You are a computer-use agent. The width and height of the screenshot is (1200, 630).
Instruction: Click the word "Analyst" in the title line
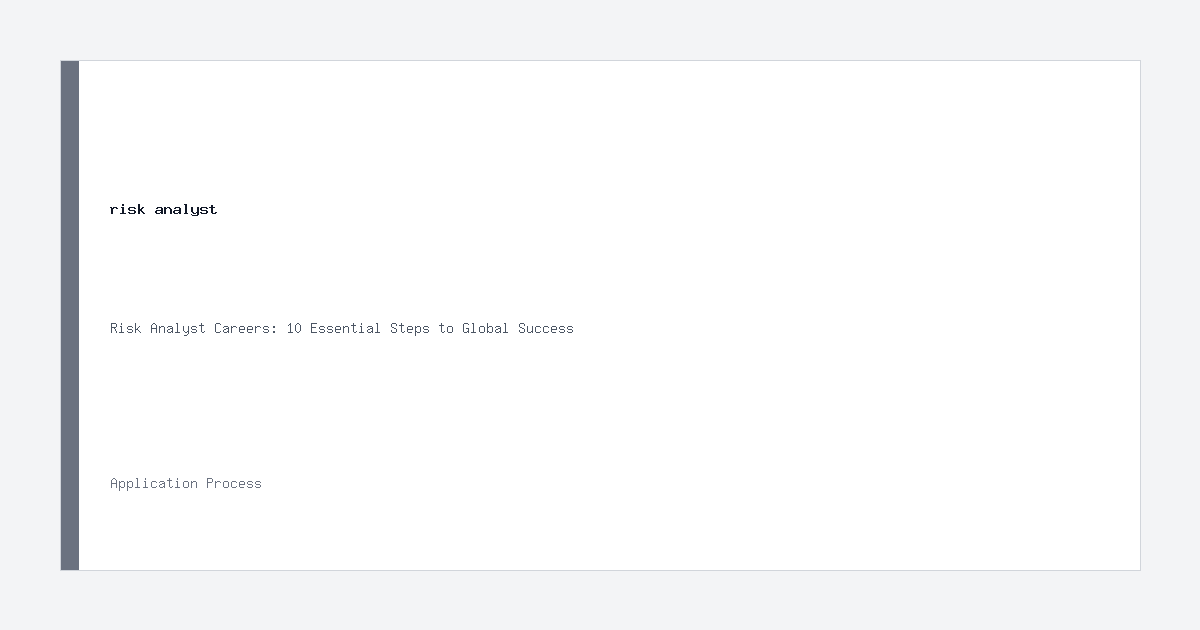178,328
